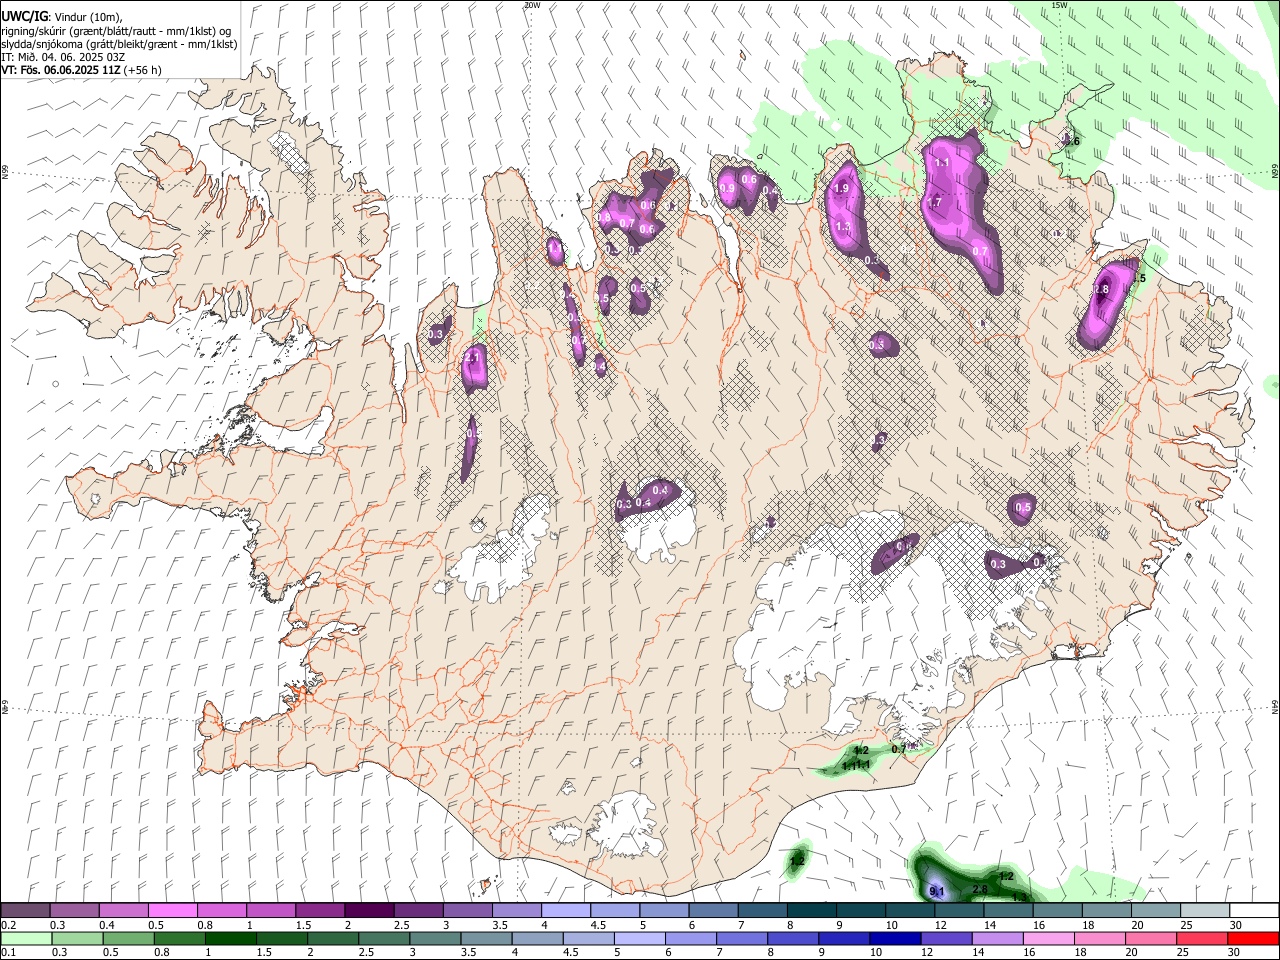Pick the violet 12 swatch in lower legend
This screenshot has height=960, width=1280.
tap(945, 938)
